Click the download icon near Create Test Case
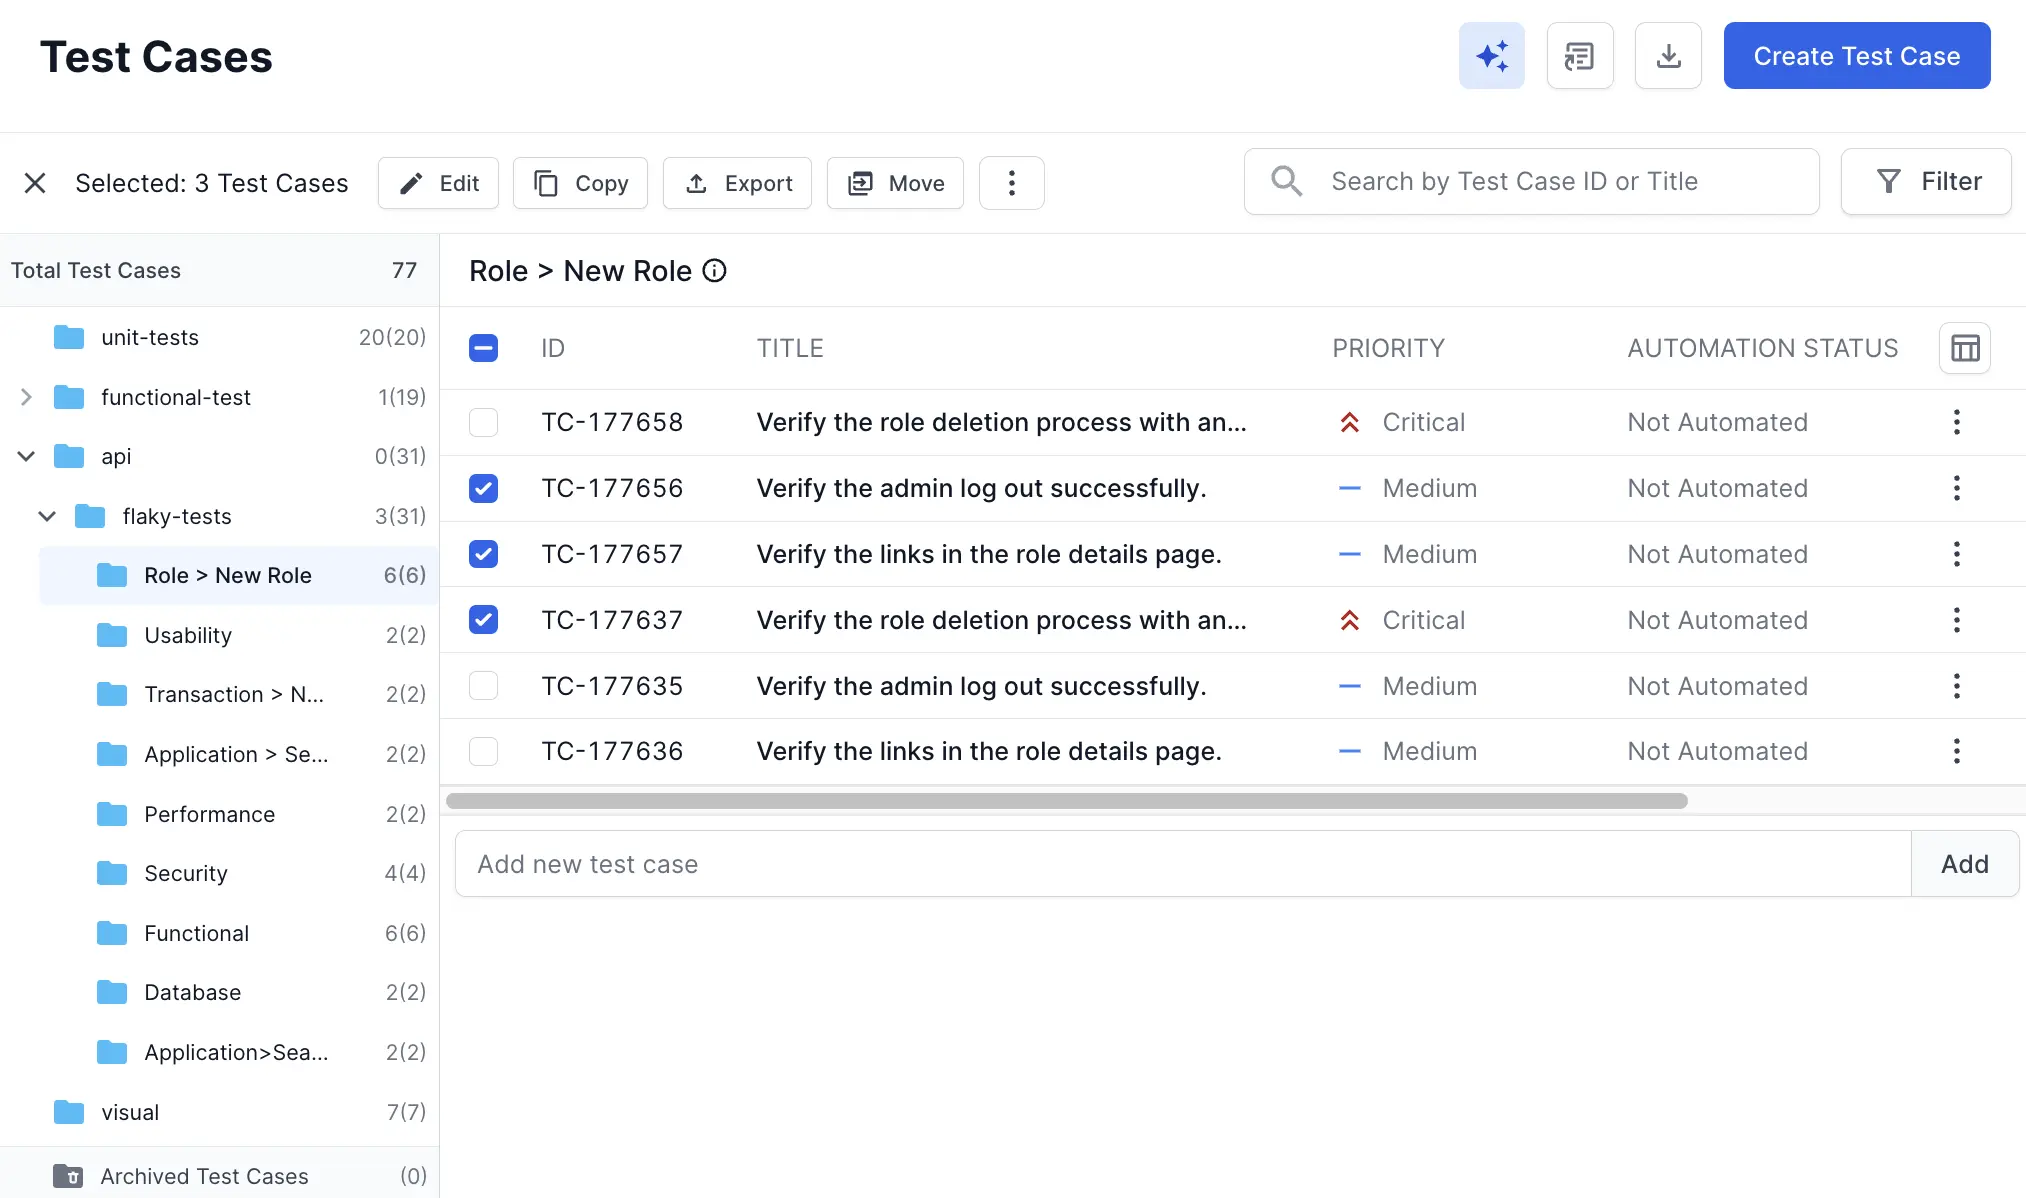The image size is (2026, 1198). coord(1667,55)
